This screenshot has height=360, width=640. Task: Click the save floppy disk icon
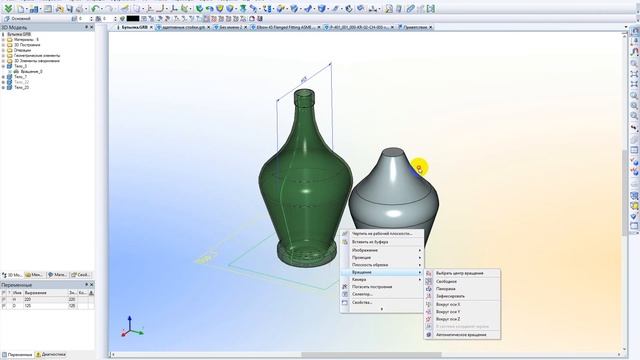tap(70, 9)
